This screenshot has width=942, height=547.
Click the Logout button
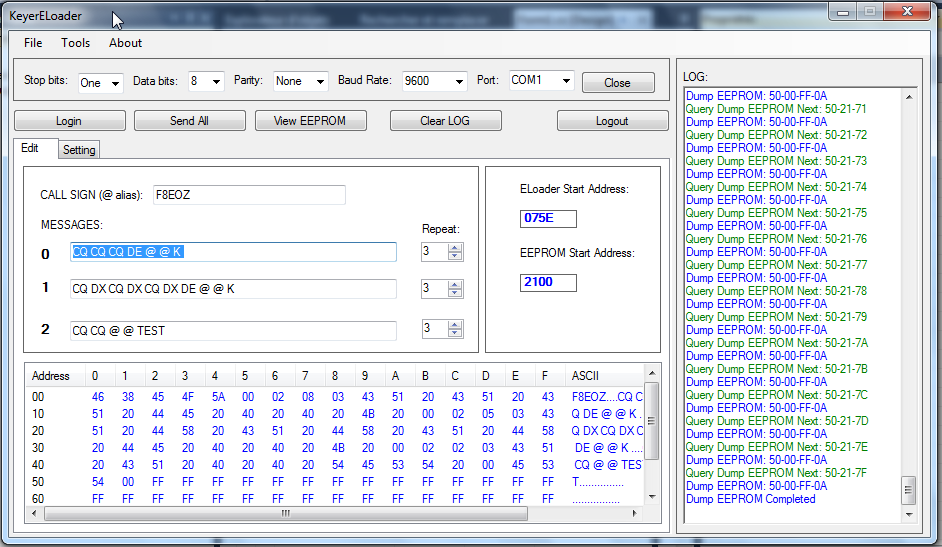(612, 121)
